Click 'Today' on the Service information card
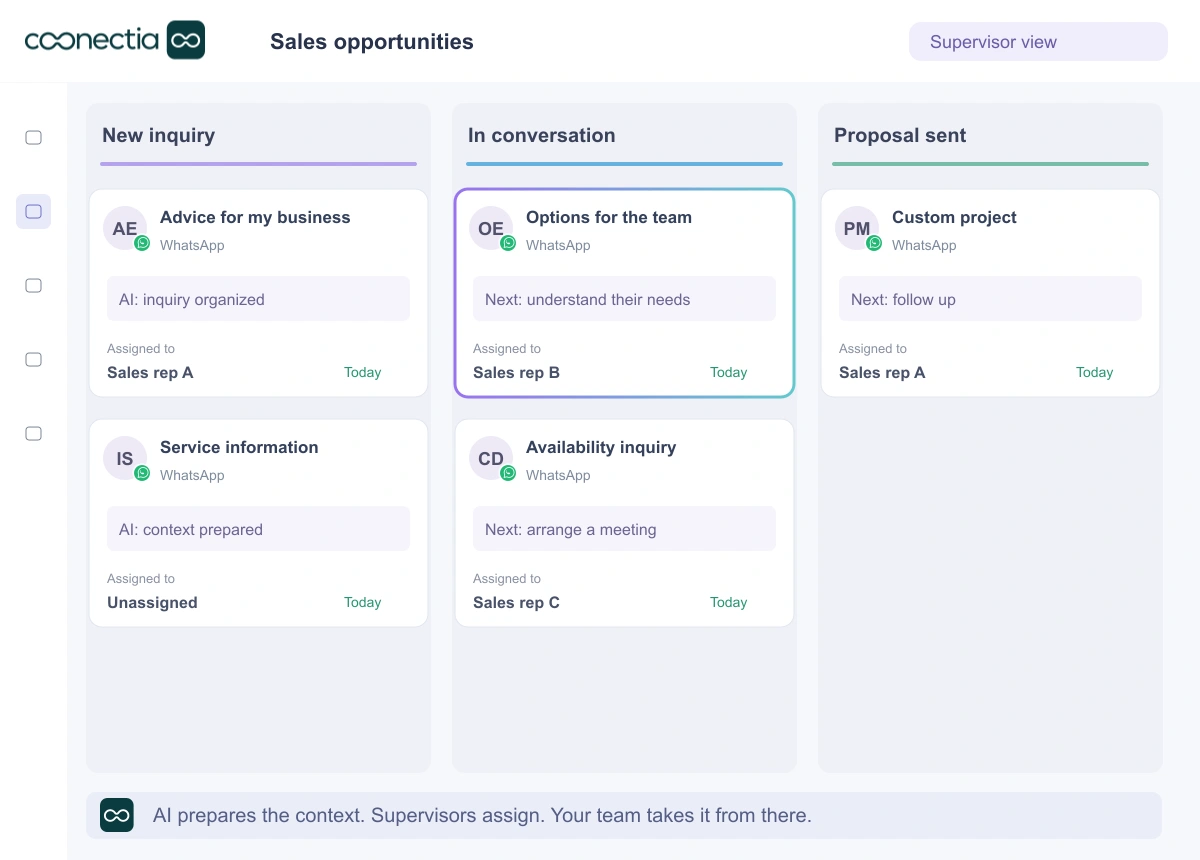 coord(363,602)
